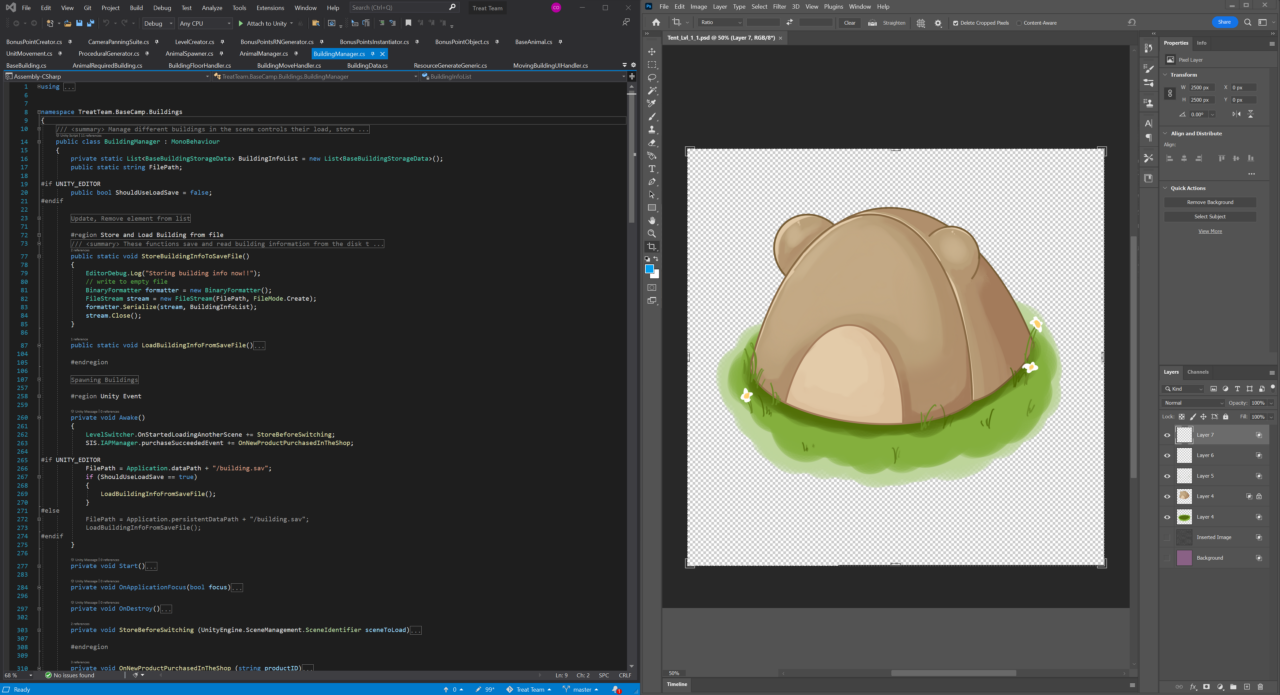Switch to the AnimalManager.cs tab
The height and width of the screenshot is (695, 1280).
click(263, 53)
